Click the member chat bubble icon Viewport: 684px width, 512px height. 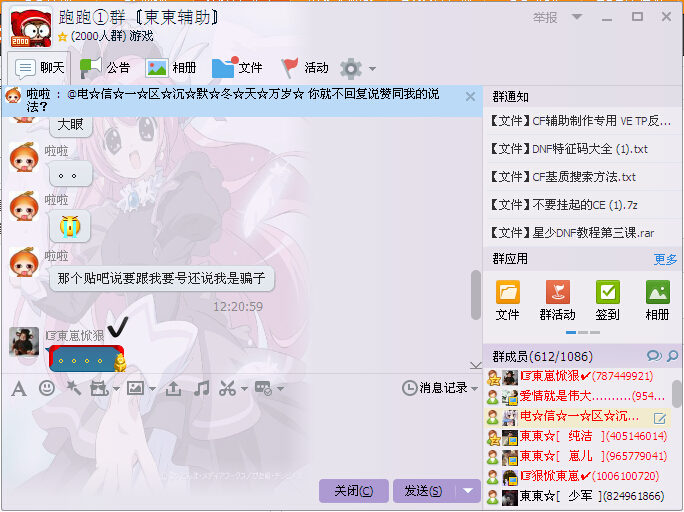coord(654,356)
